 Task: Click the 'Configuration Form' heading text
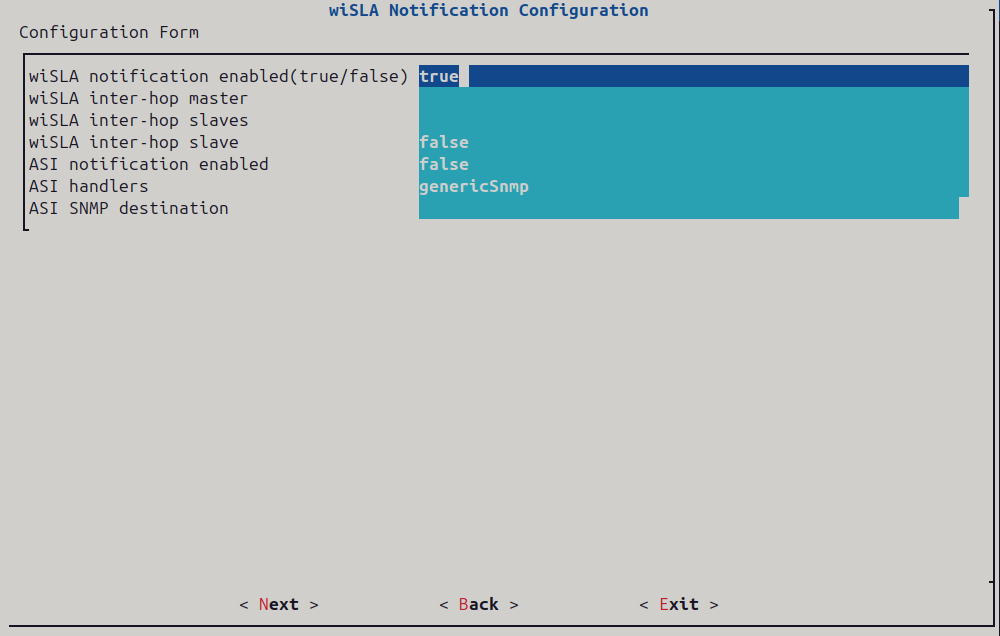(108, 32)
